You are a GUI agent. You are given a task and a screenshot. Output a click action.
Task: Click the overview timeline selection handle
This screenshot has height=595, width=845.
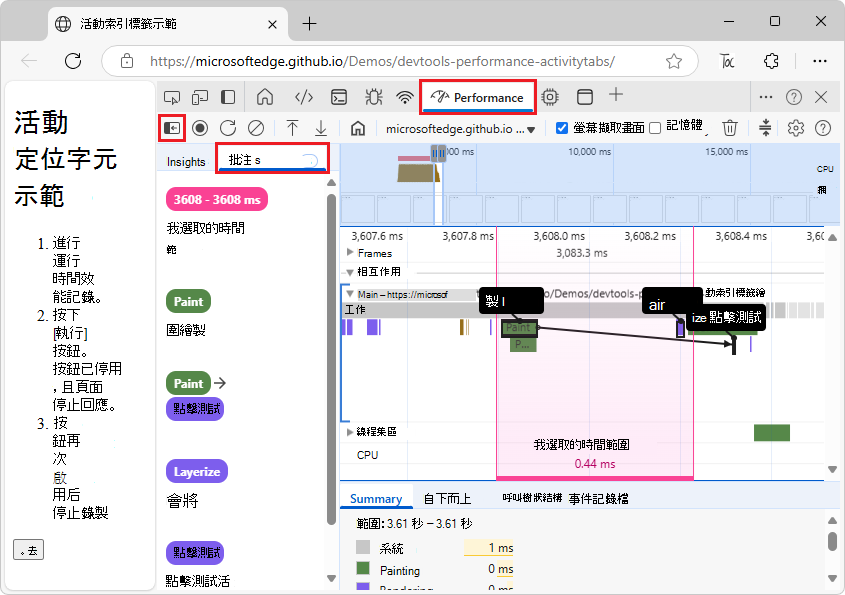[438, 154]
